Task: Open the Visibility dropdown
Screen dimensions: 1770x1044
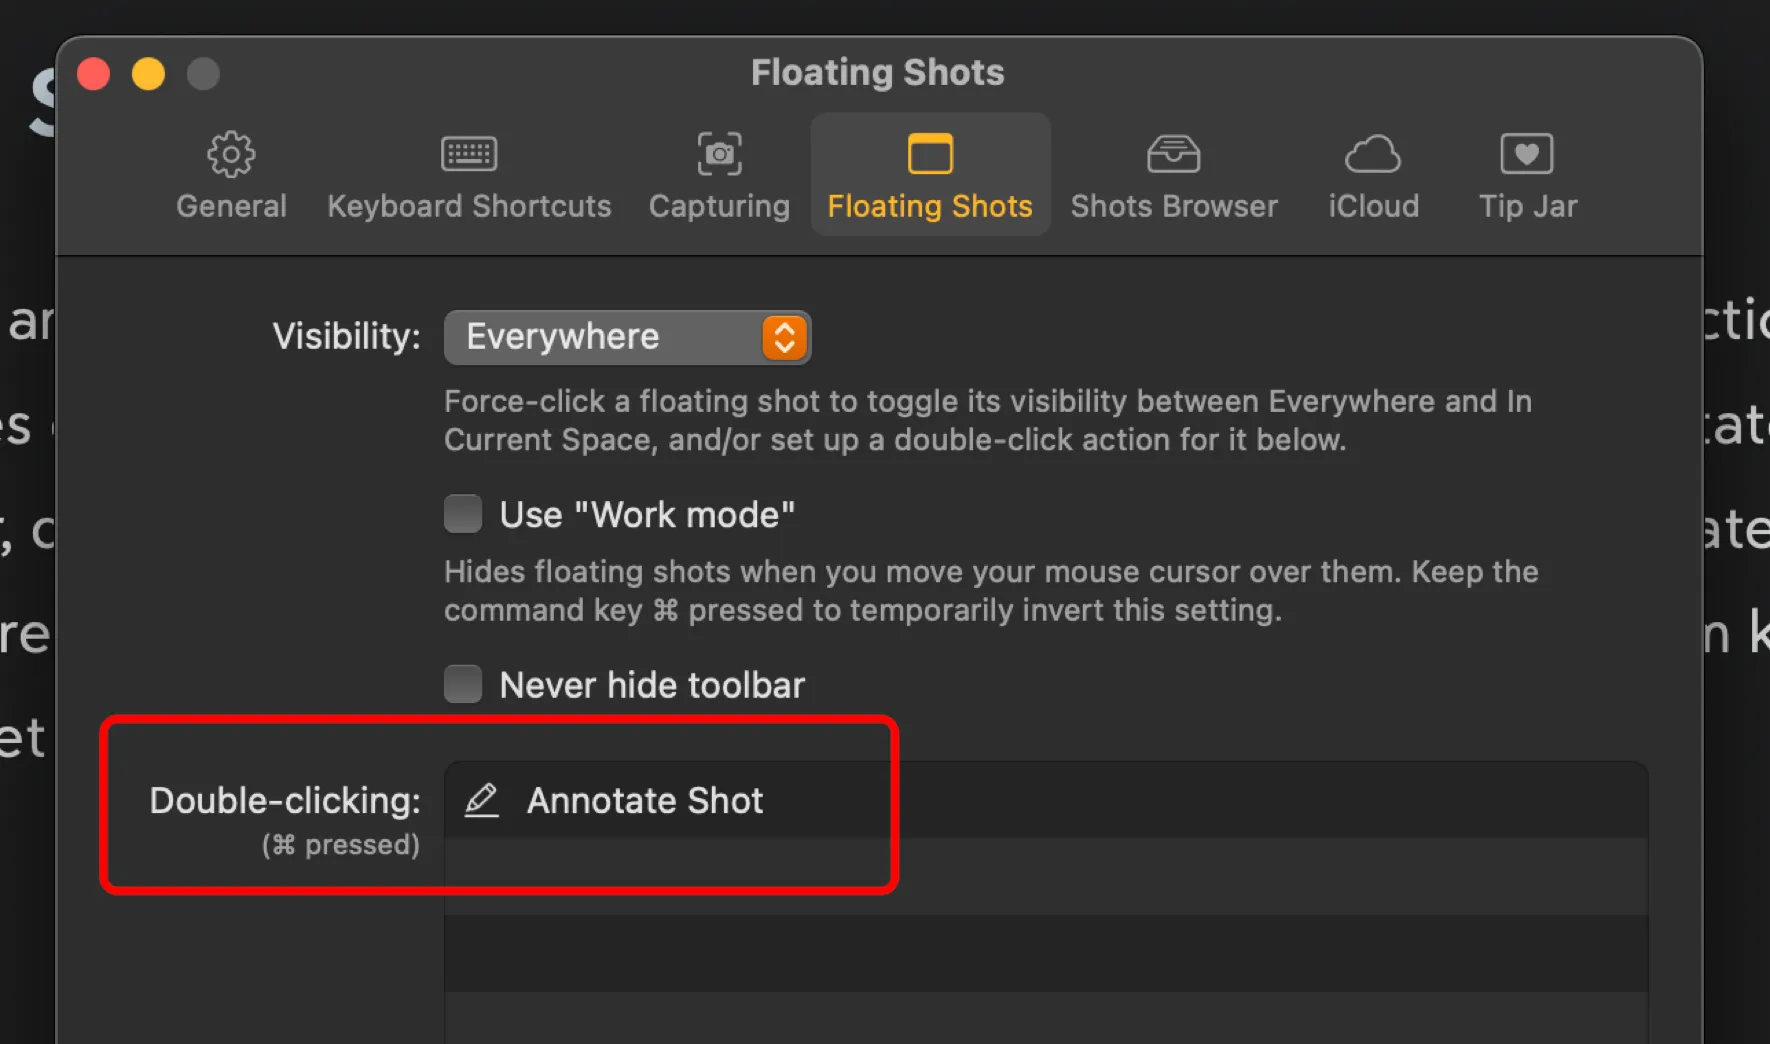Action: click(x=627, y=337)
